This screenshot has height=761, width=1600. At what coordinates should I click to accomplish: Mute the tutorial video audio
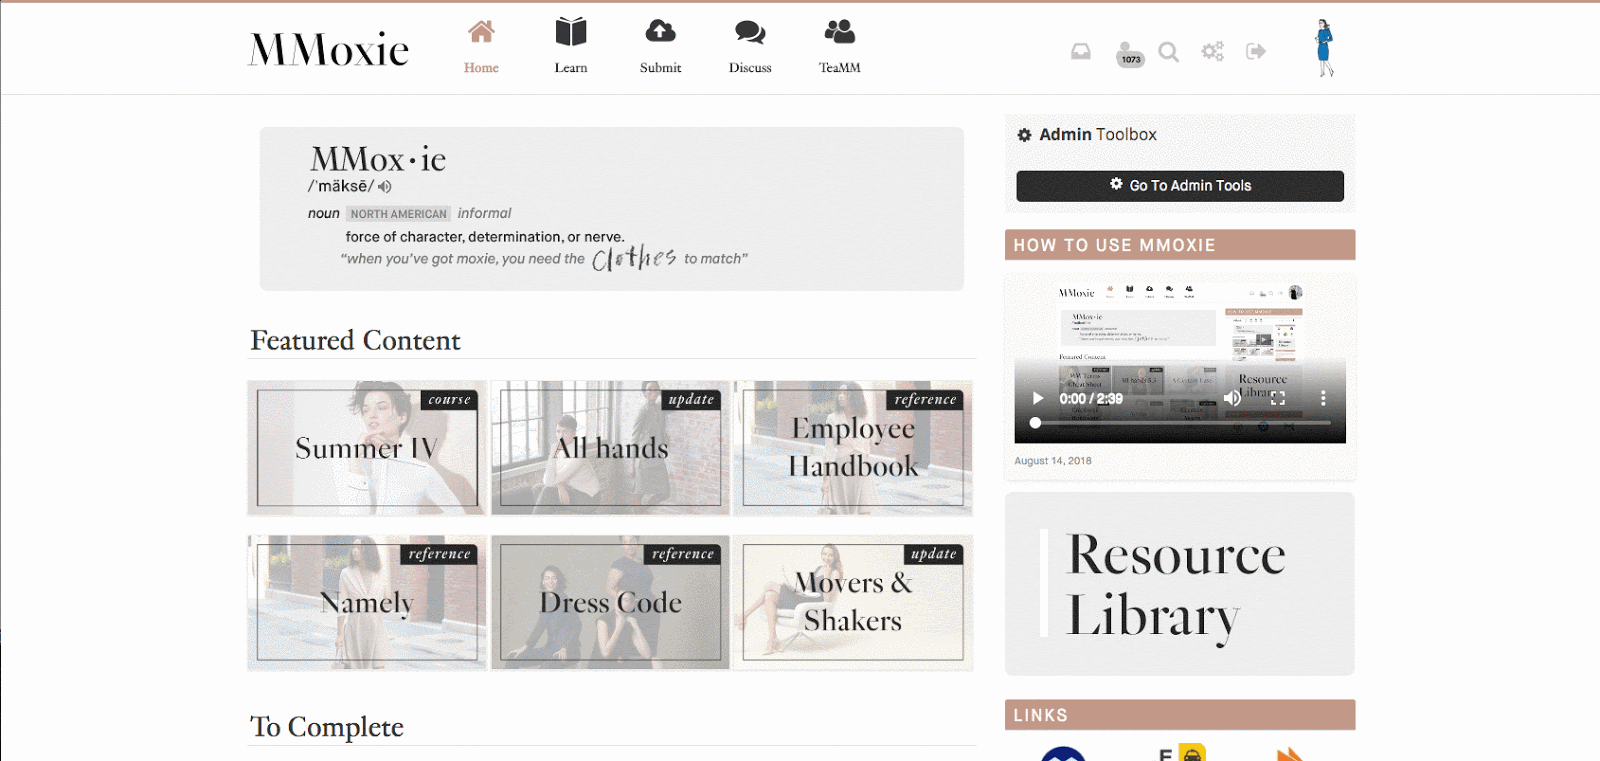[1232, 398]
